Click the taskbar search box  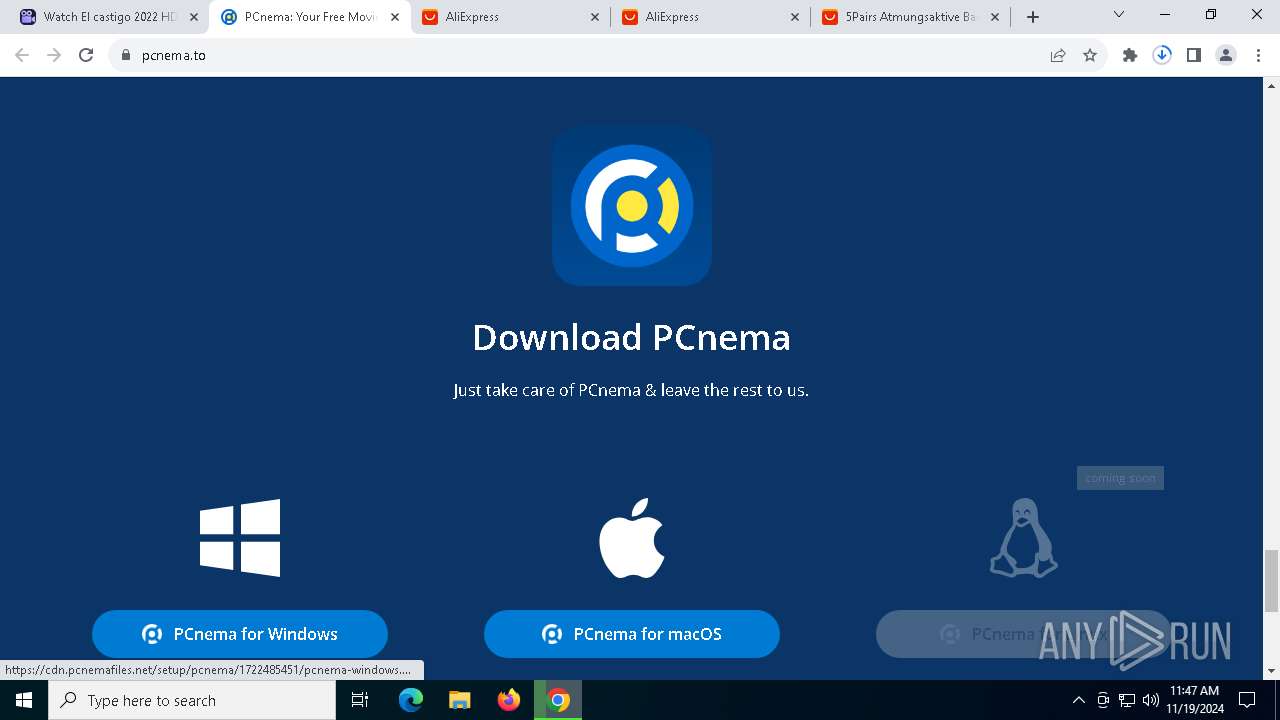(192, 700)
